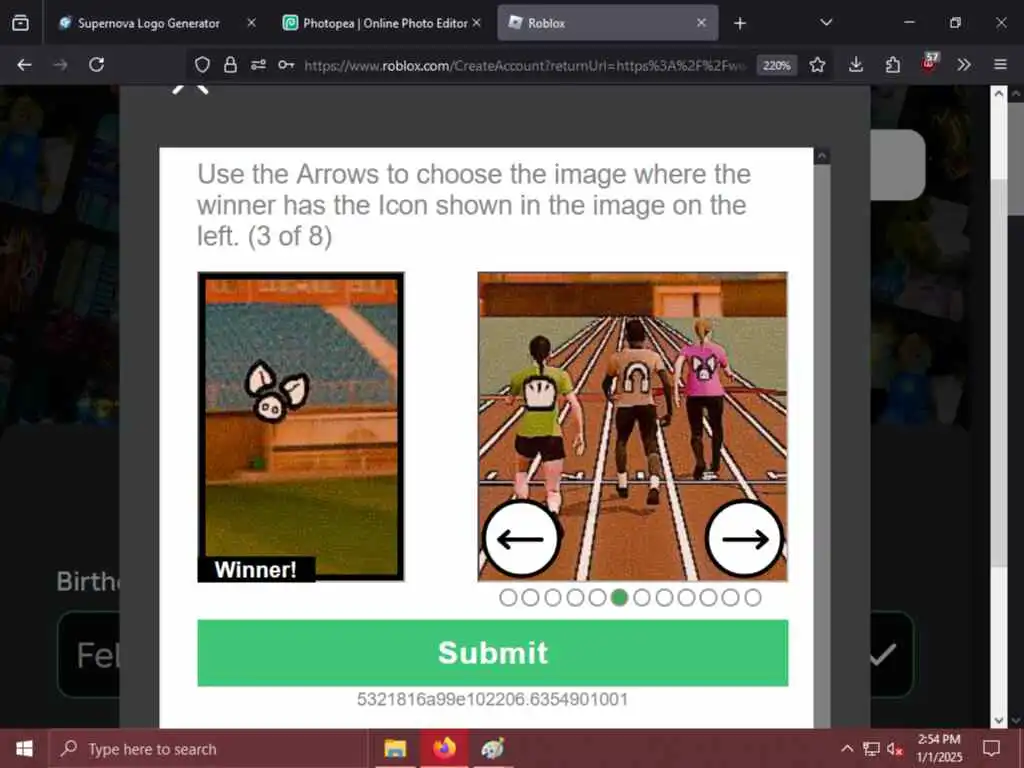Viewport: 1024px width, 768px height.
Task: Click the runners race captcha image
Action: (x=632, y=426)
